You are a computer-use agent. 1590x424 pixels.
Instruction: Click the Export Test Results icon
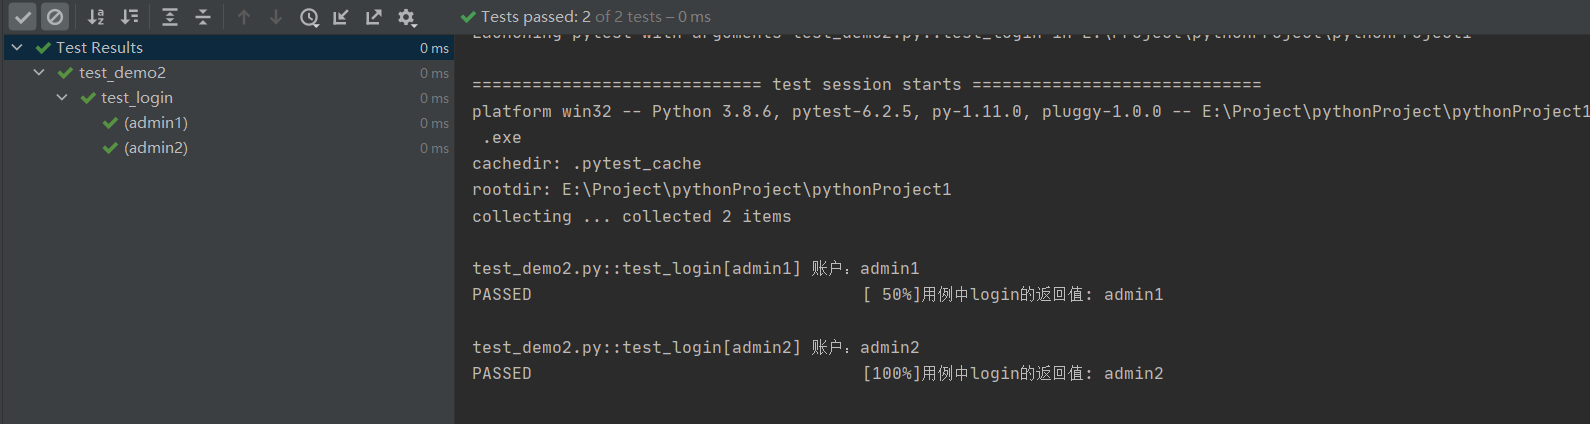pyautogui.click(x=374, y=17)
